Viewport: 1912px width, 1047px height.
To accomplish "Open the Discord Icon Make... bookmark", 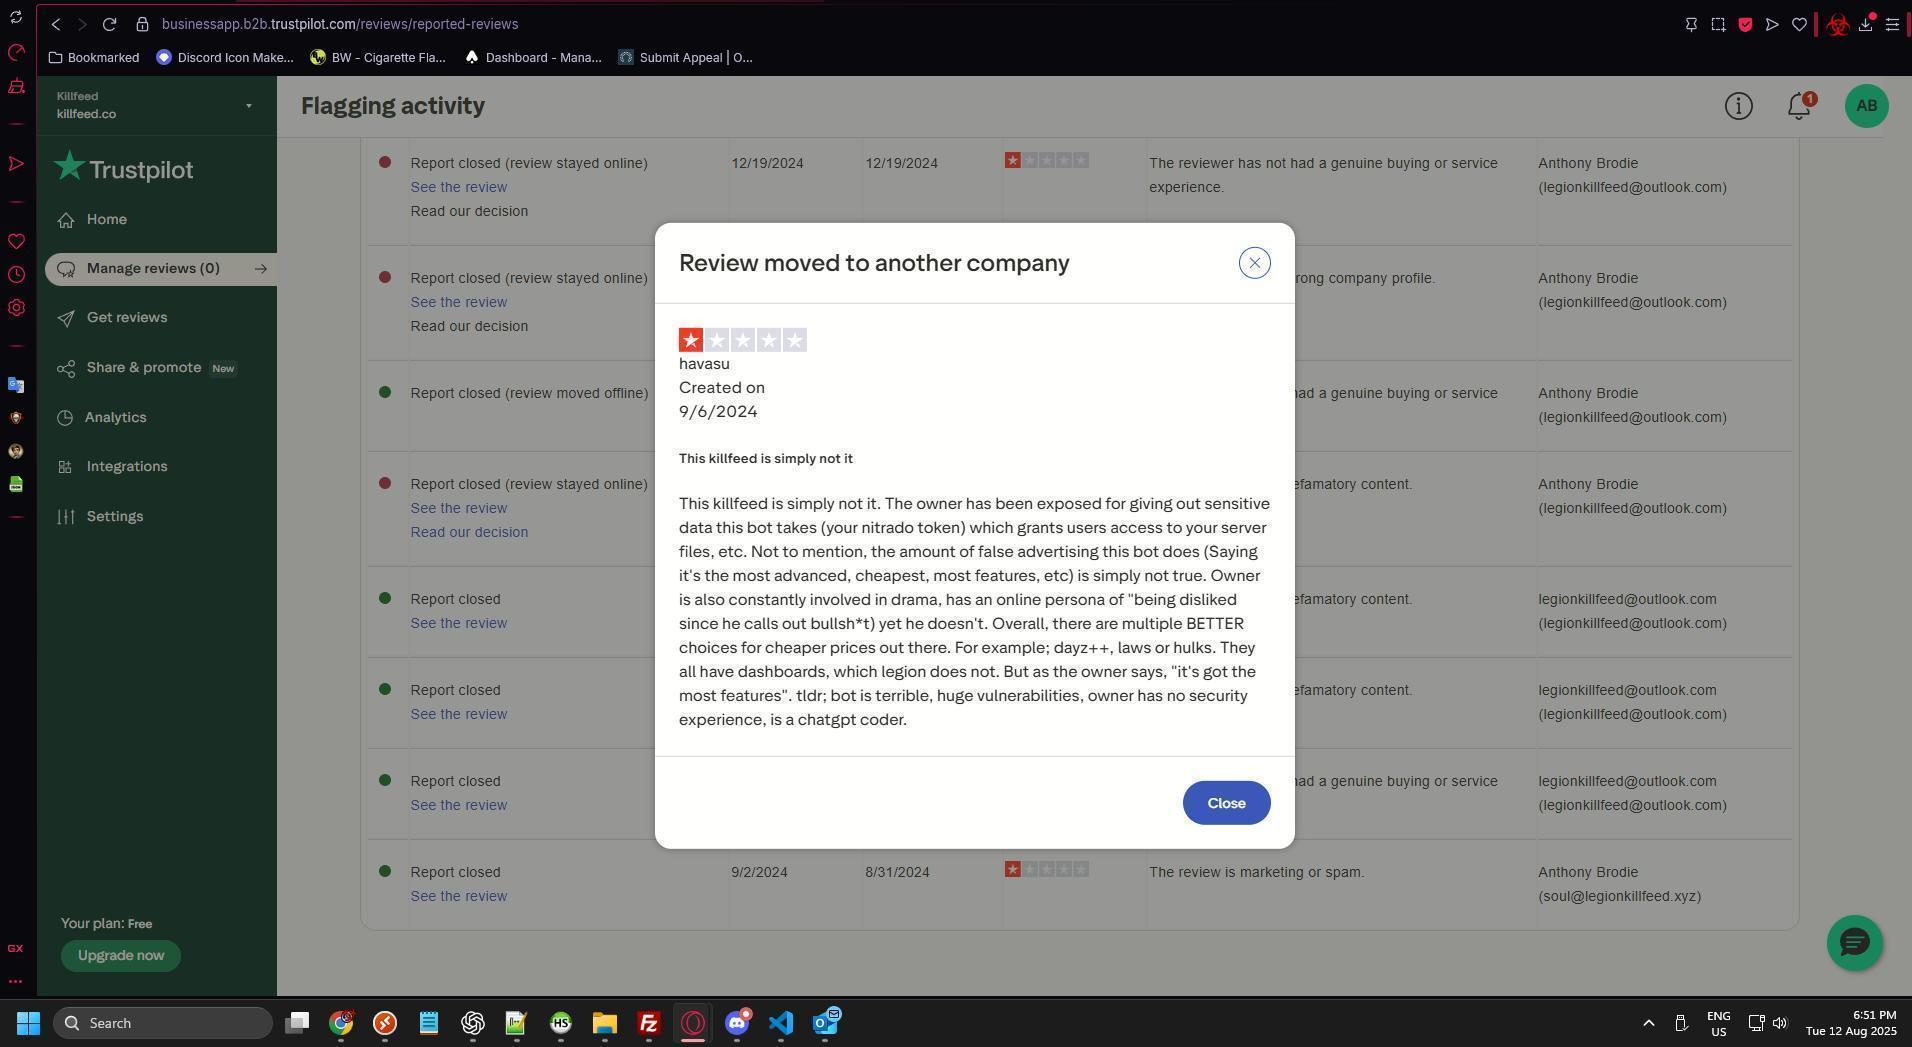I will 225,58.
